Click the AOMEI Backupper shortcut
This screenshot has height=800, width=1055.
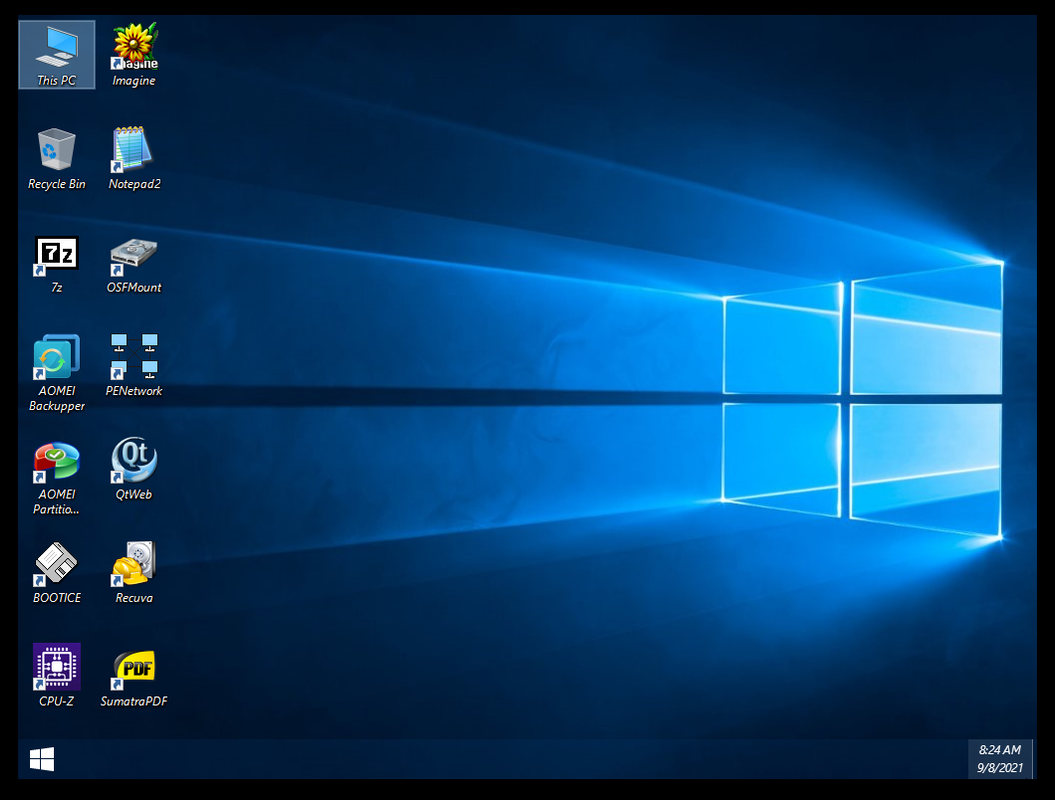pyautogui.click(x=57, y=373)
